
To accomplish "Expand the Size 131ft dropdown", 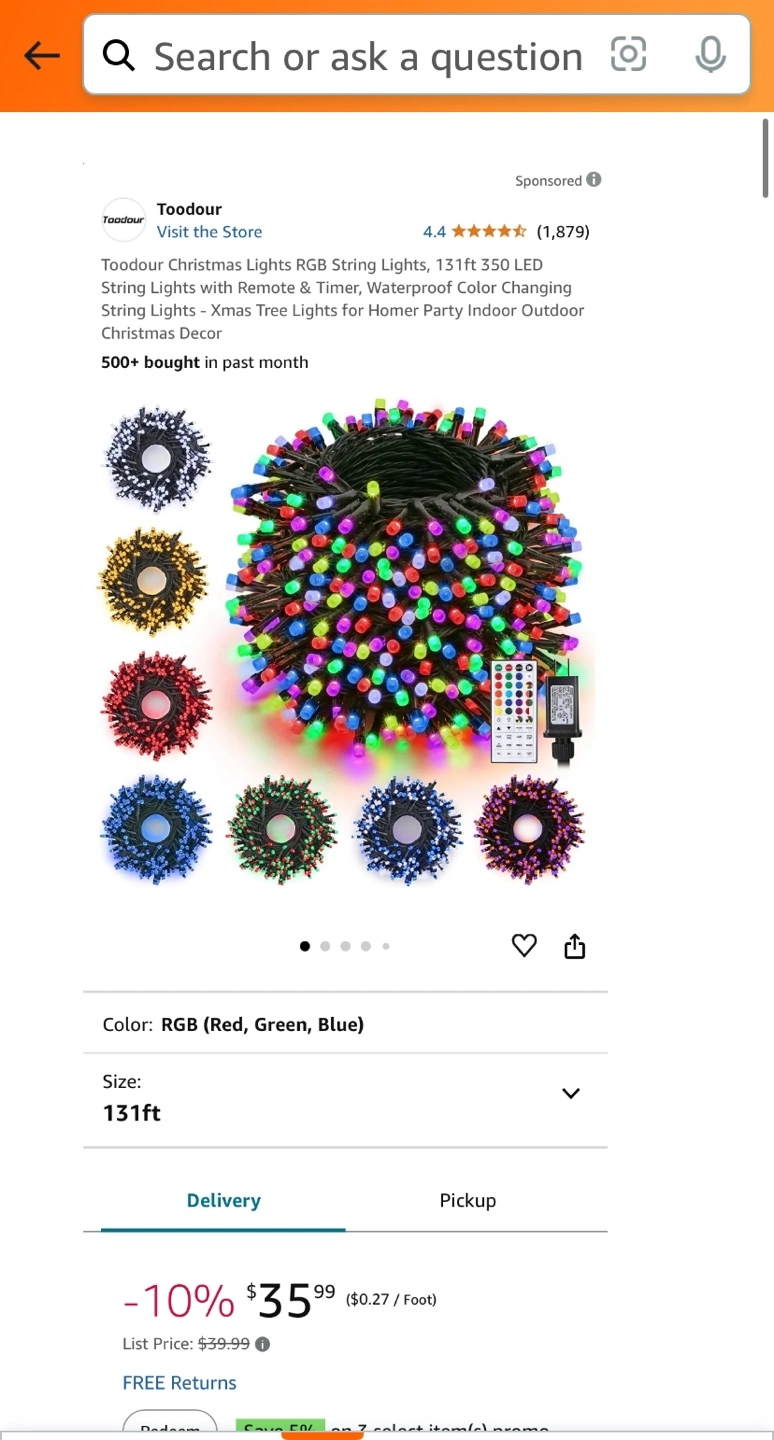I will [345, 1099].
